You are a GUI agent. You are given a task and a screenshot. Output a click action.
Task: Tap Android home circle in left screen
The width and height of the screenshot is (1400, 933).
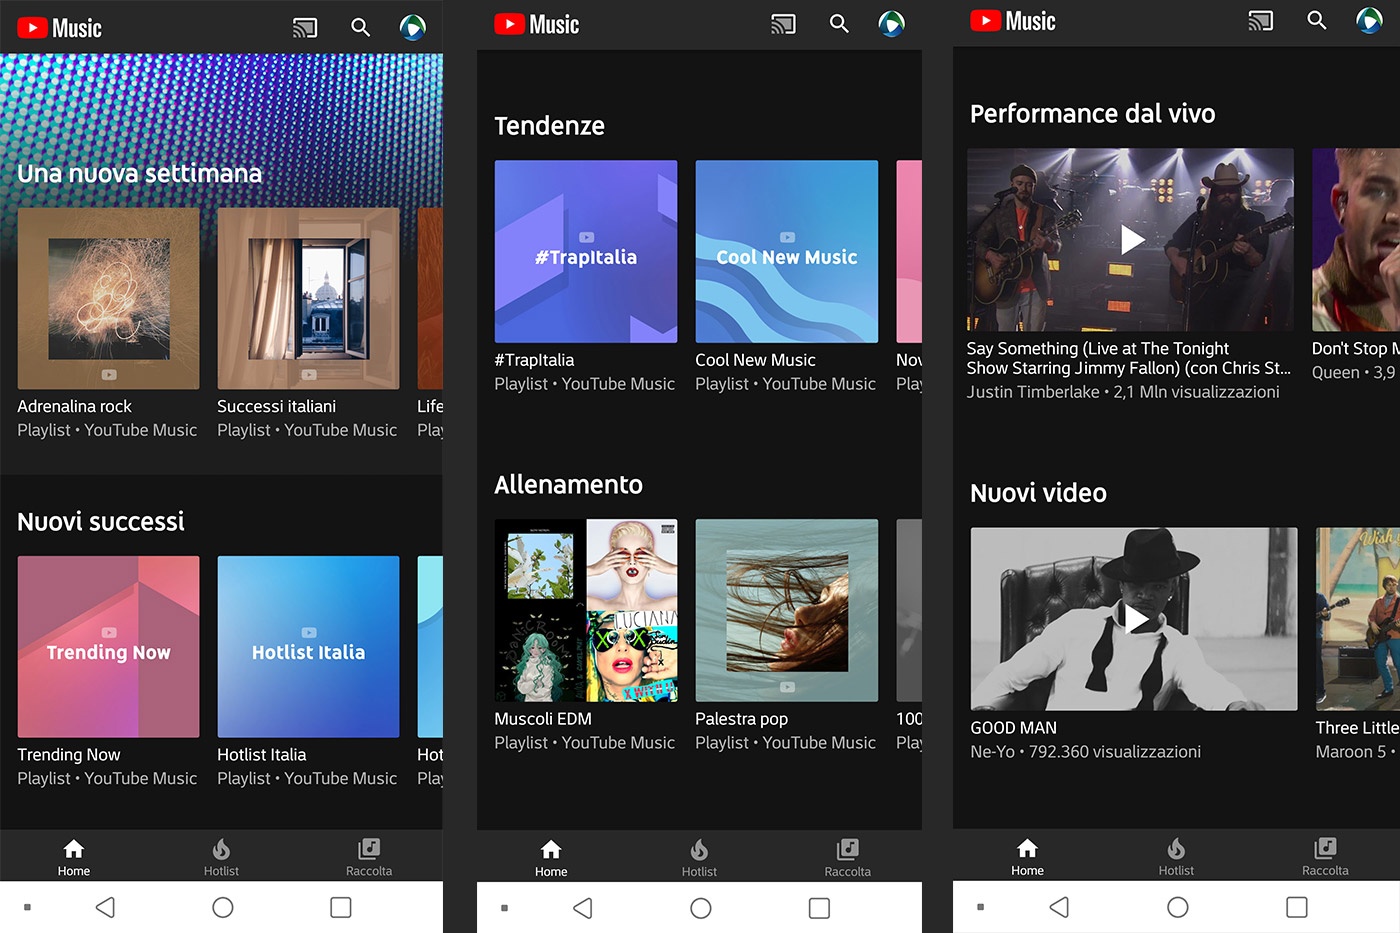point(223,907)
